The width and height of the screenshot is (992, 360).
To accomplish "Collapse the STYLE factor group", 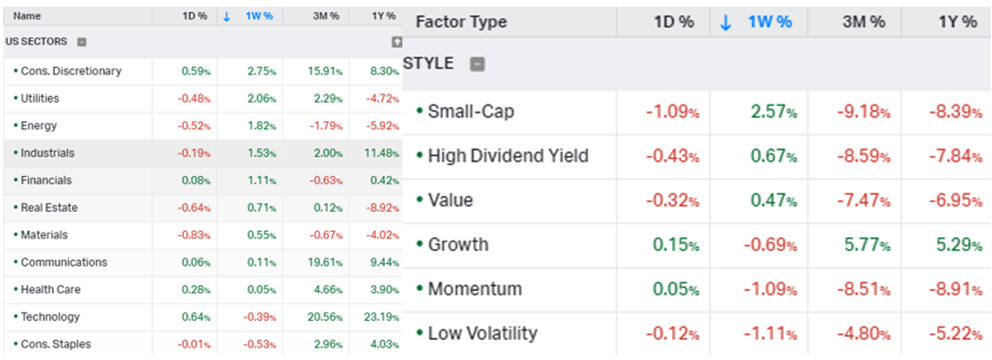I will tap(478, 64).
